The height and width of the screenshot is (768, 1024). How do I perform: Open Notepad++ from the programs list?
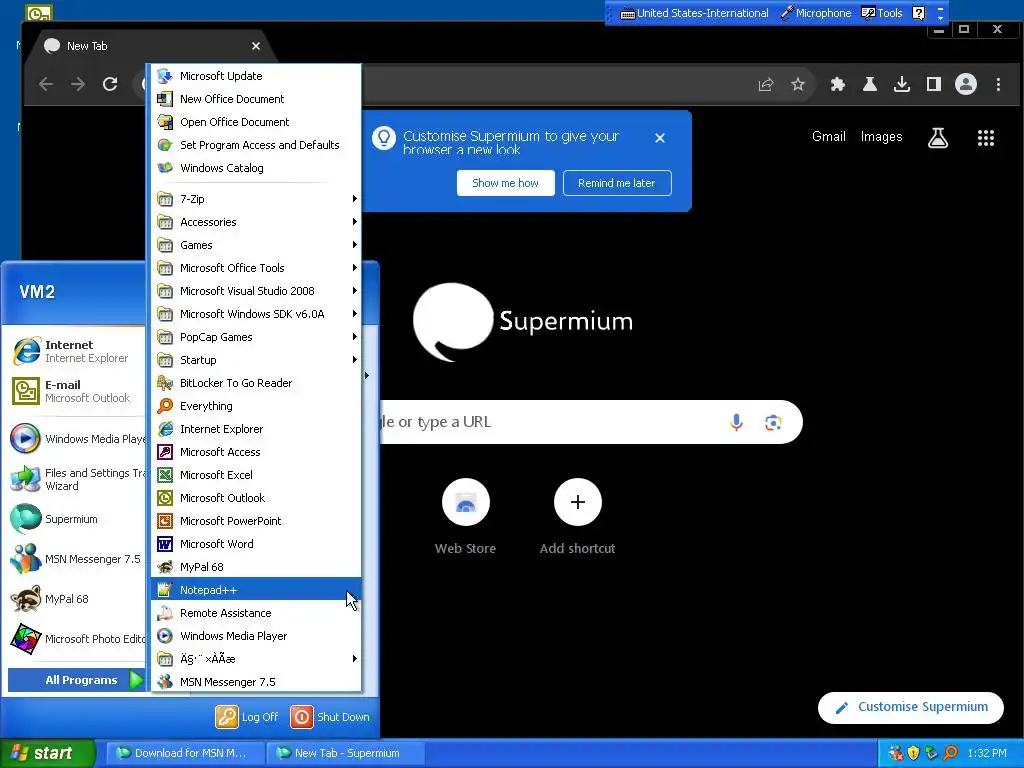256,590
